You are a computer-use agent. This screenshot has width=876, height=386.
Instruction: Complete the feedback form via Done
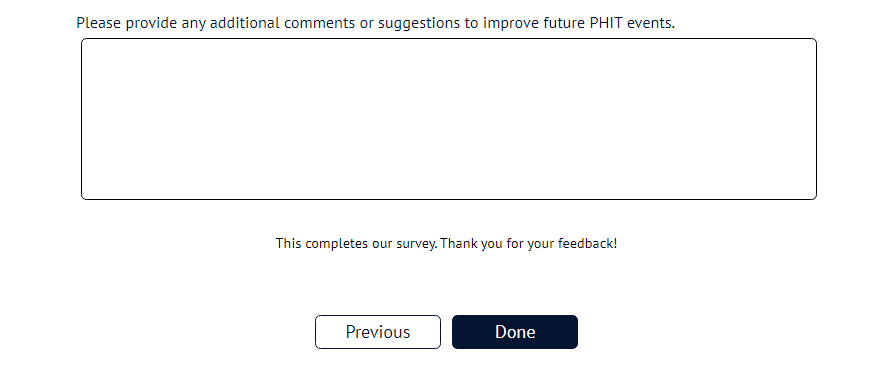click(515, 332)
